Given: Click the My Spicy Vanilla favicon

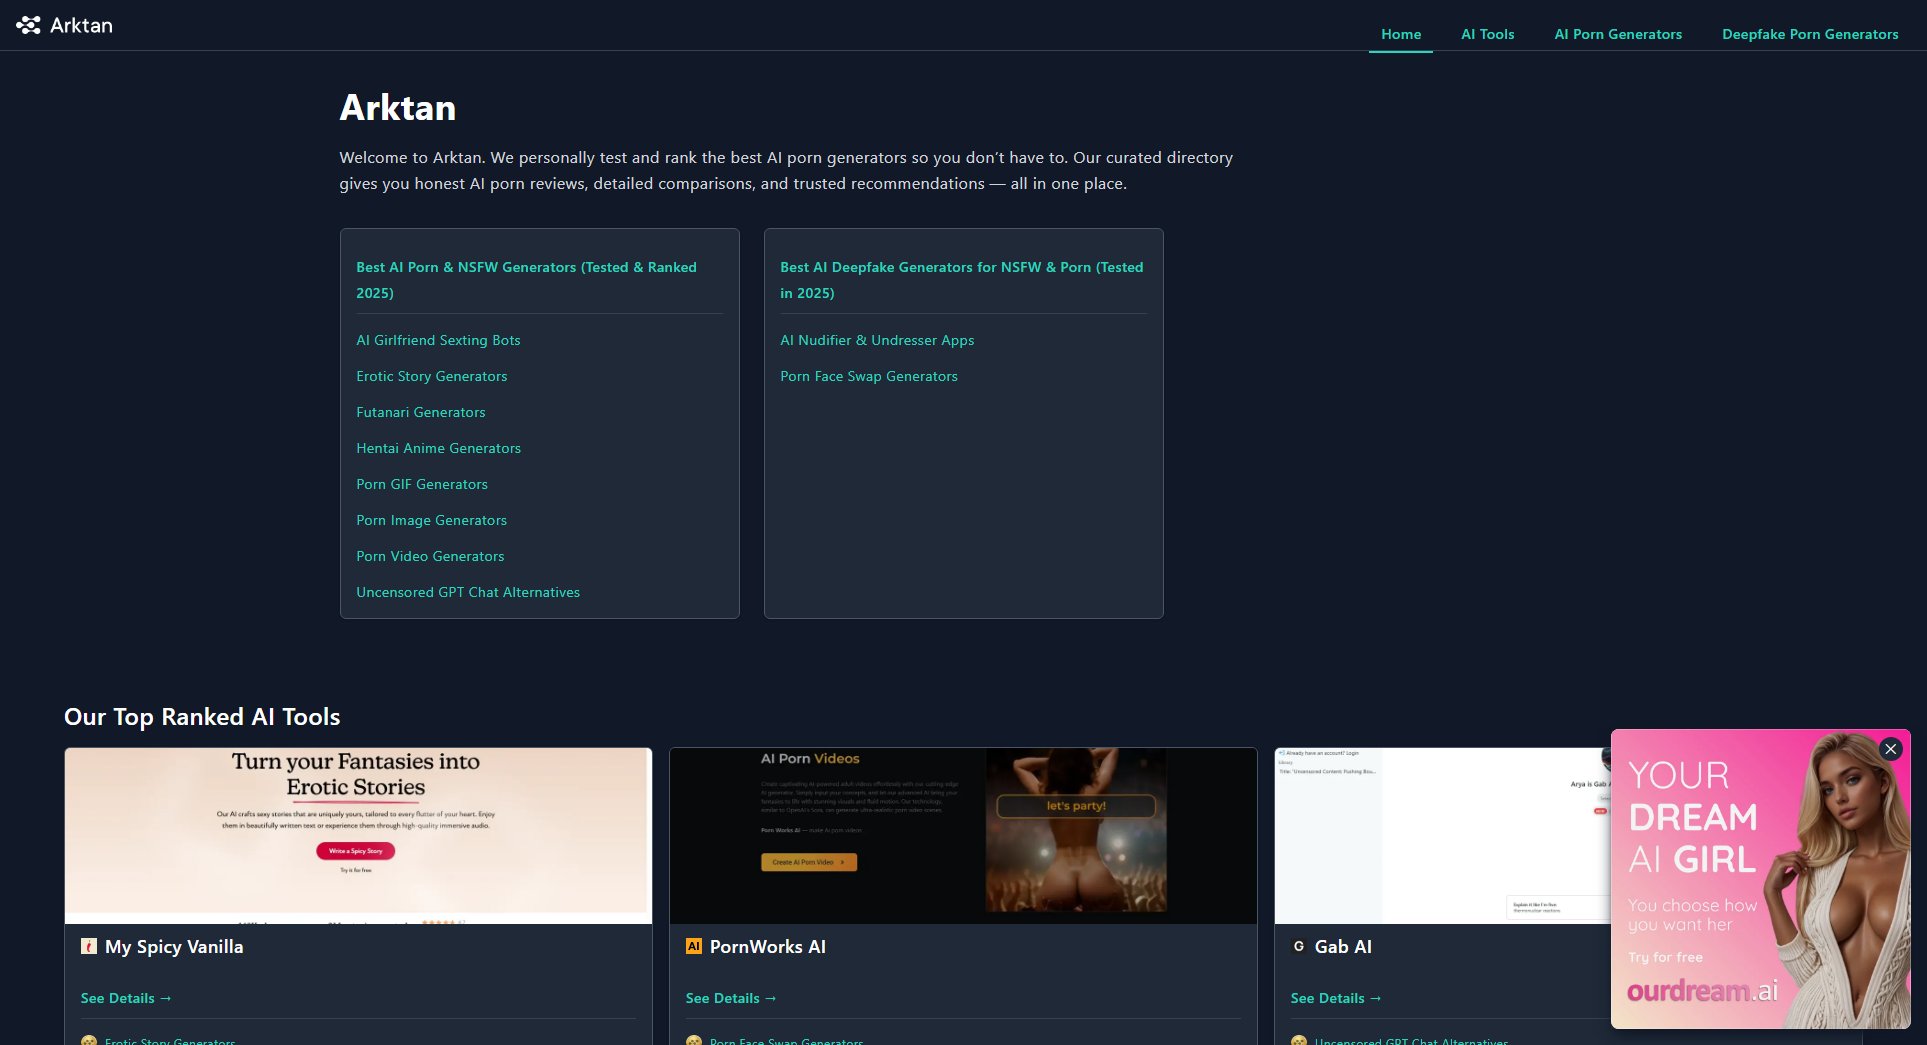Looking at the screenshot, I should coord(89,946).
